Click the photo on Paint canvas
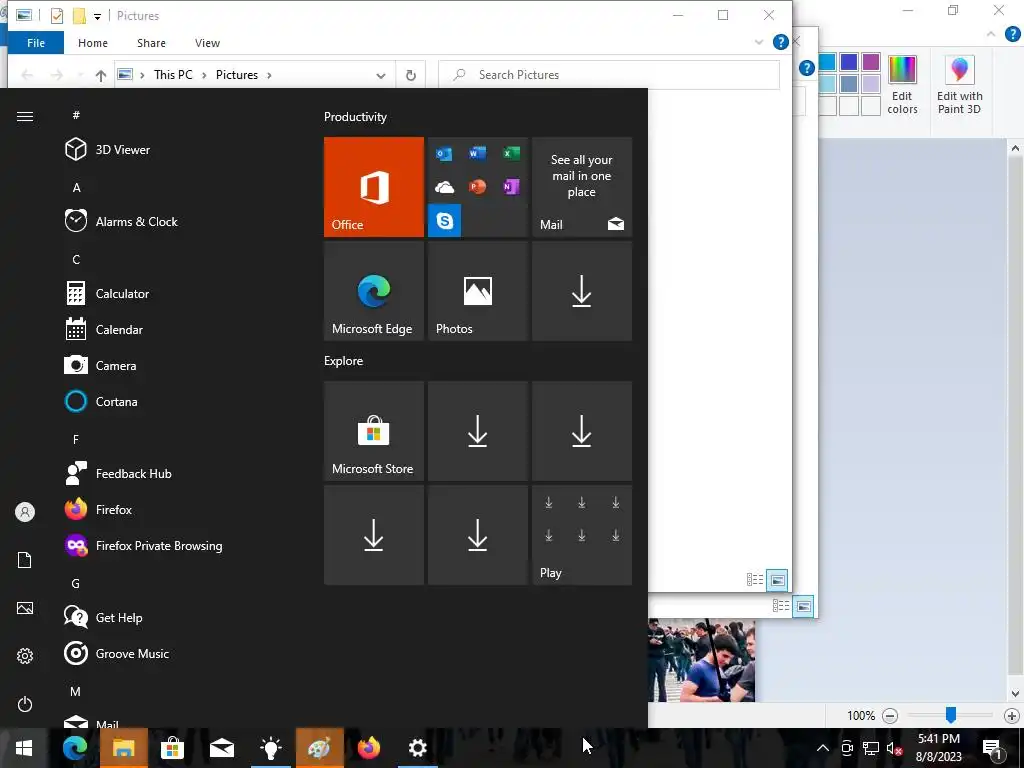 701,660
